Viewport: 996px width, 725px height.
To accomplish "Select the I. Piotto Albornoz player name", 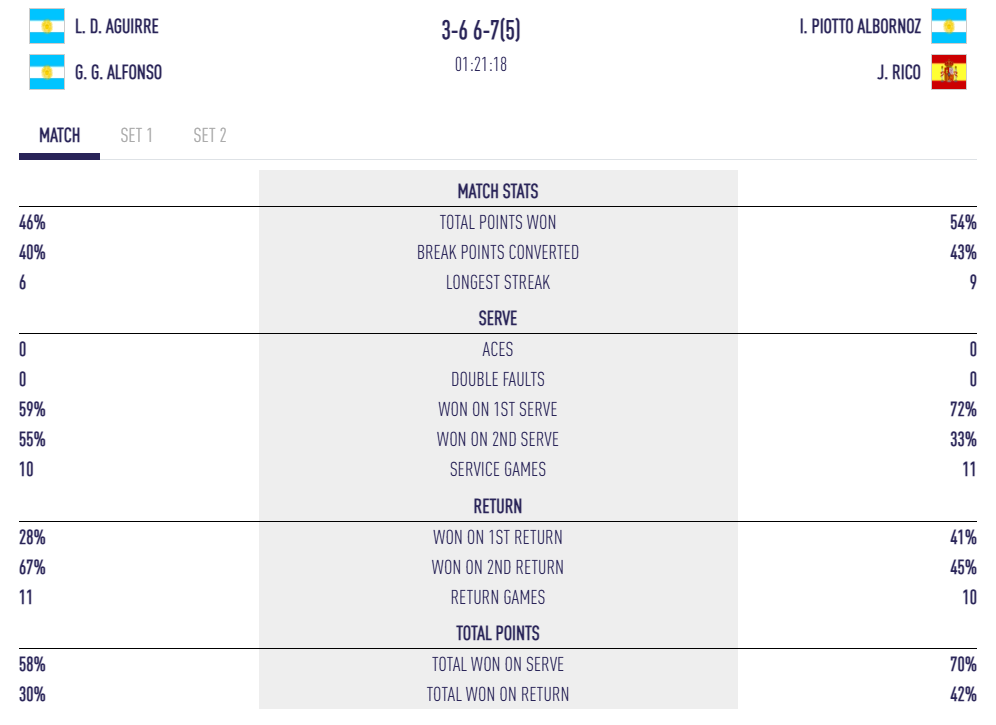I will (x=860, y=27).
